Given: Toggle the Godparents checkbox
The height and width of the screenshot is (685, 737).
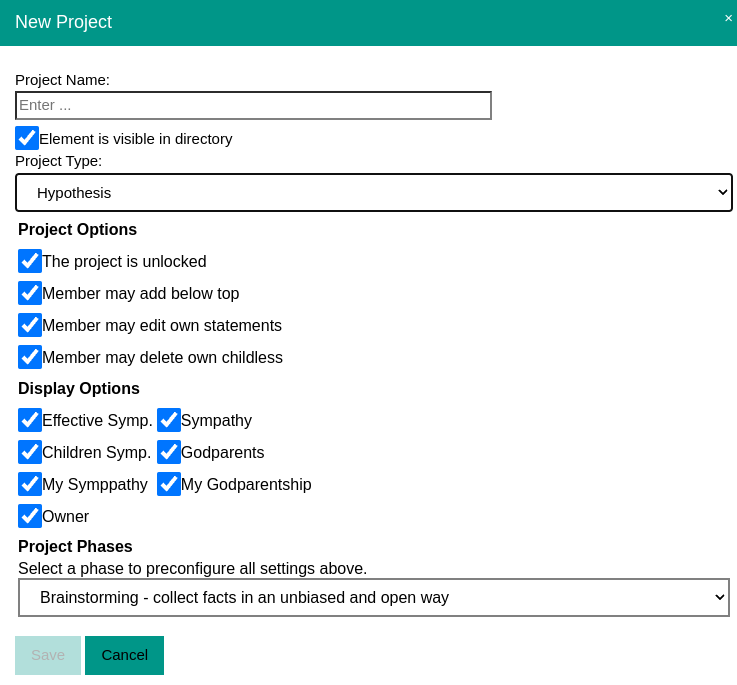Looking at the screenshot, I should point(169,452).
